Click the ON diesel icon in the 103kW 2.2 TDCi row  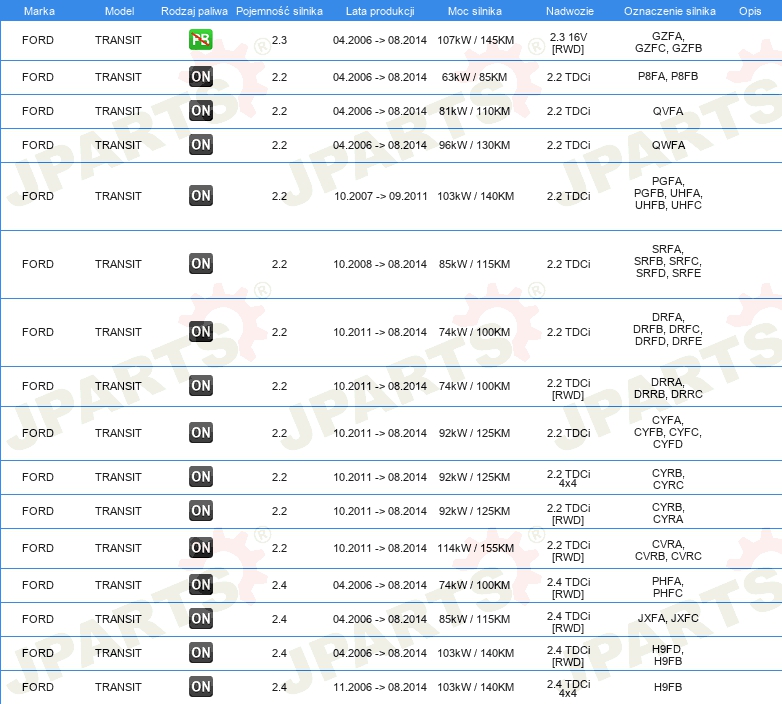pyautogui.click(x=201, y=195)
